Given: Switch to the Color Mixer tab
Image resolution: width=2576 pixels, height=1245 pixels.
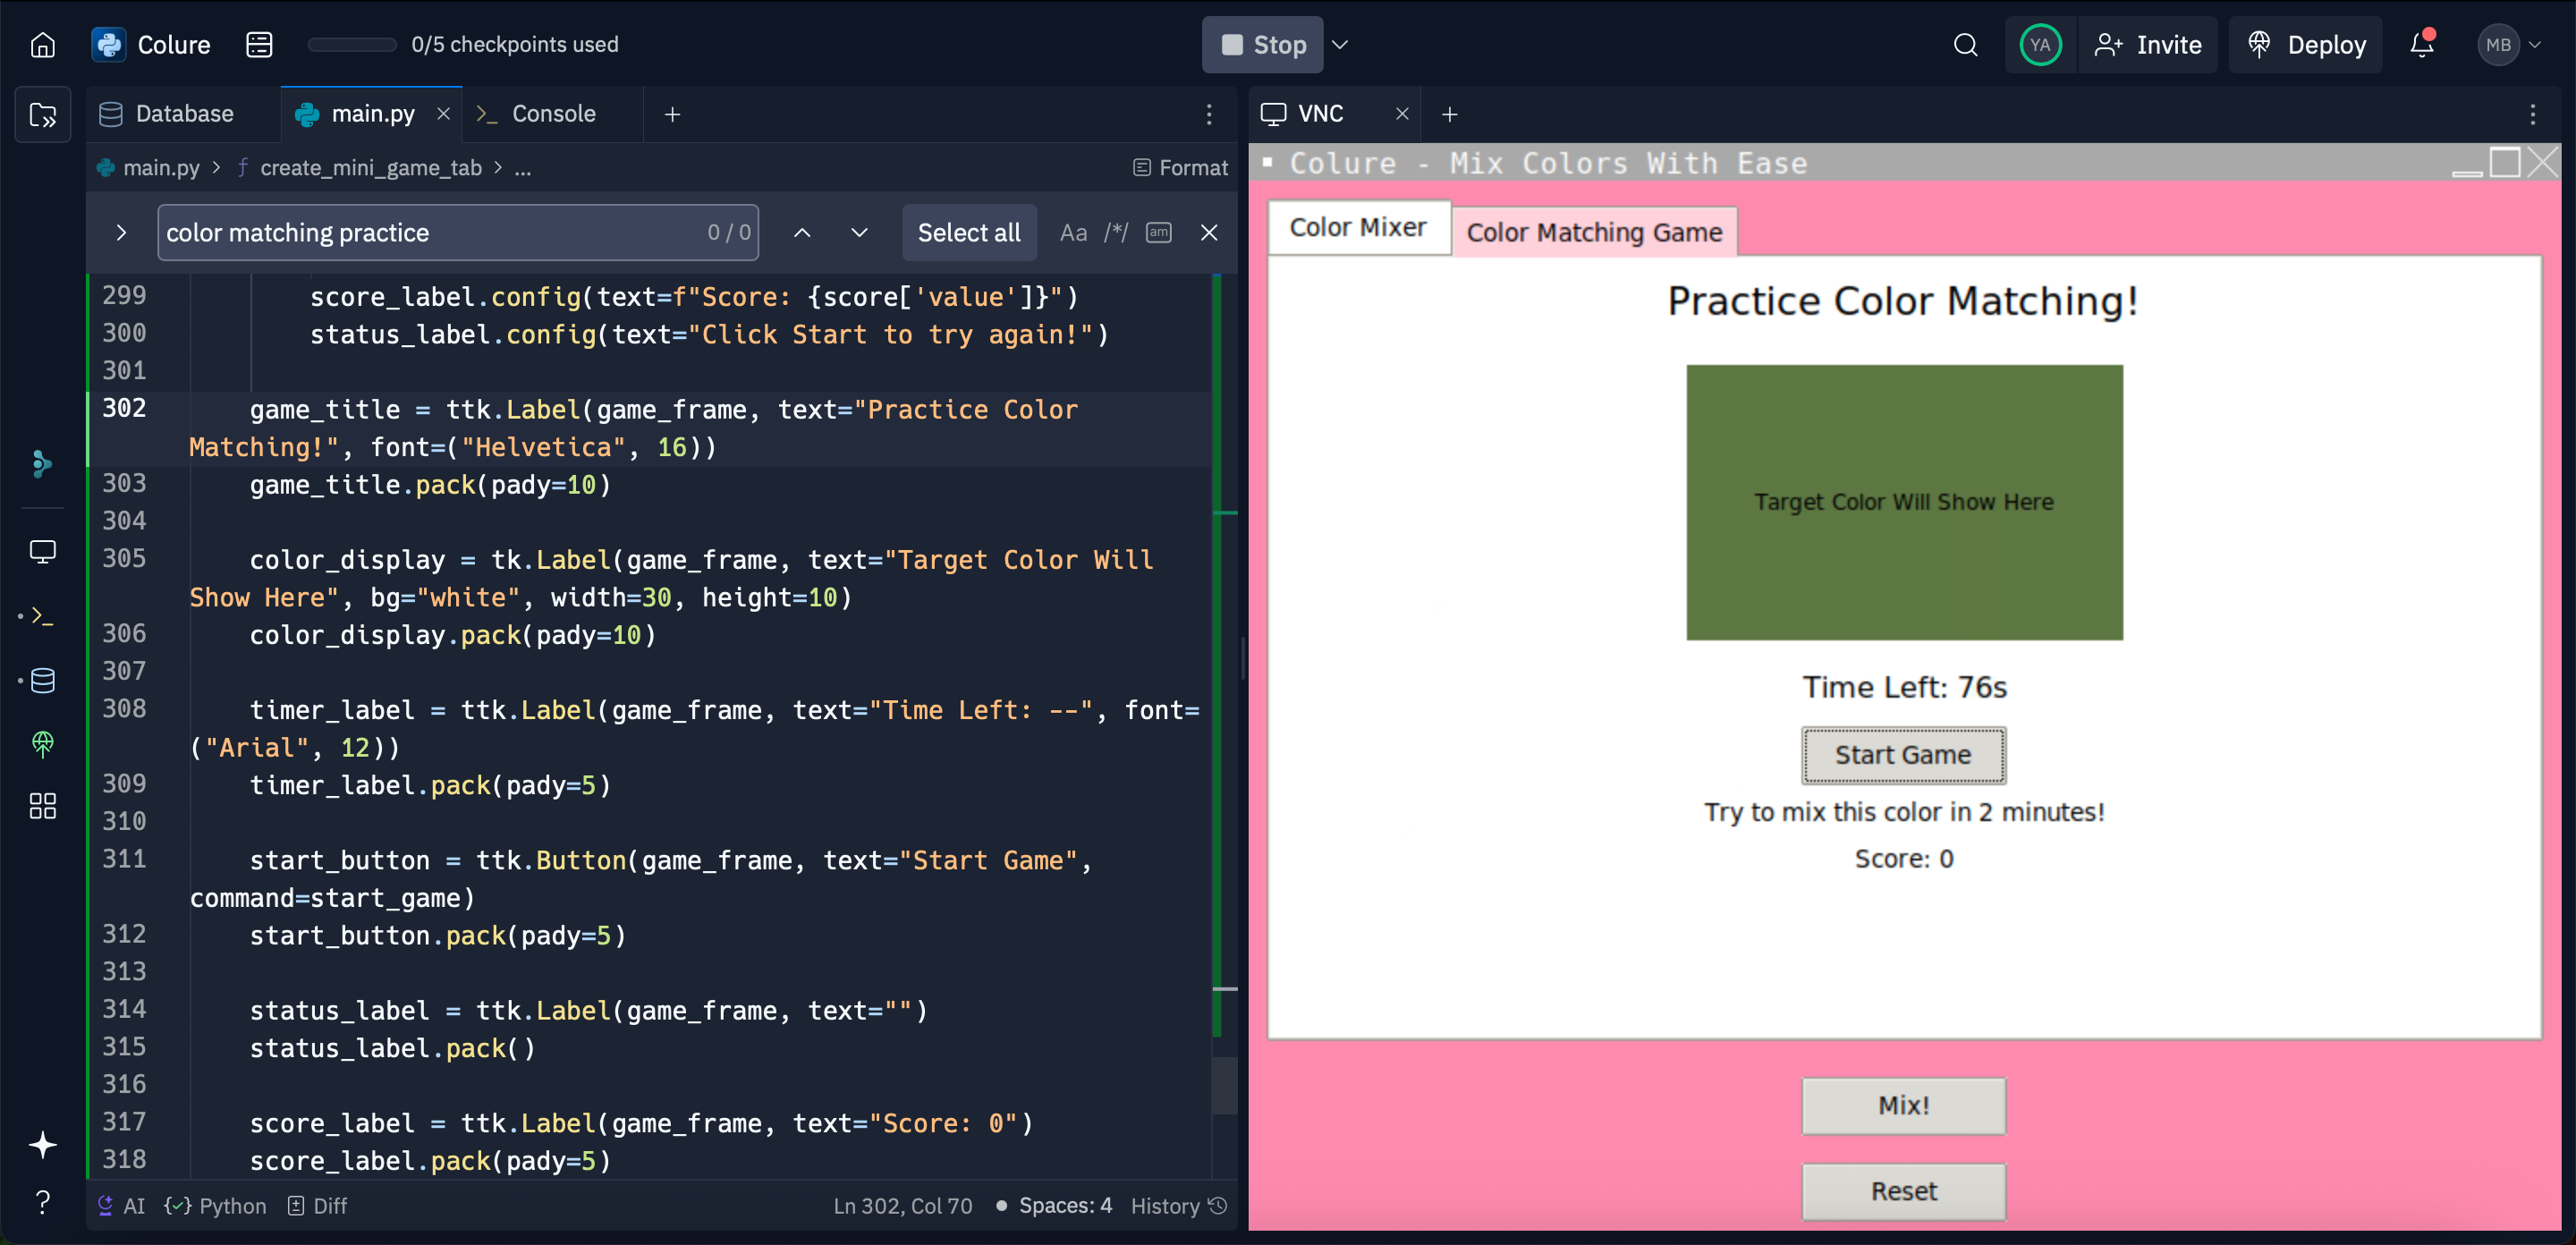Looking at the screenshot, I should pos(1357,228).
